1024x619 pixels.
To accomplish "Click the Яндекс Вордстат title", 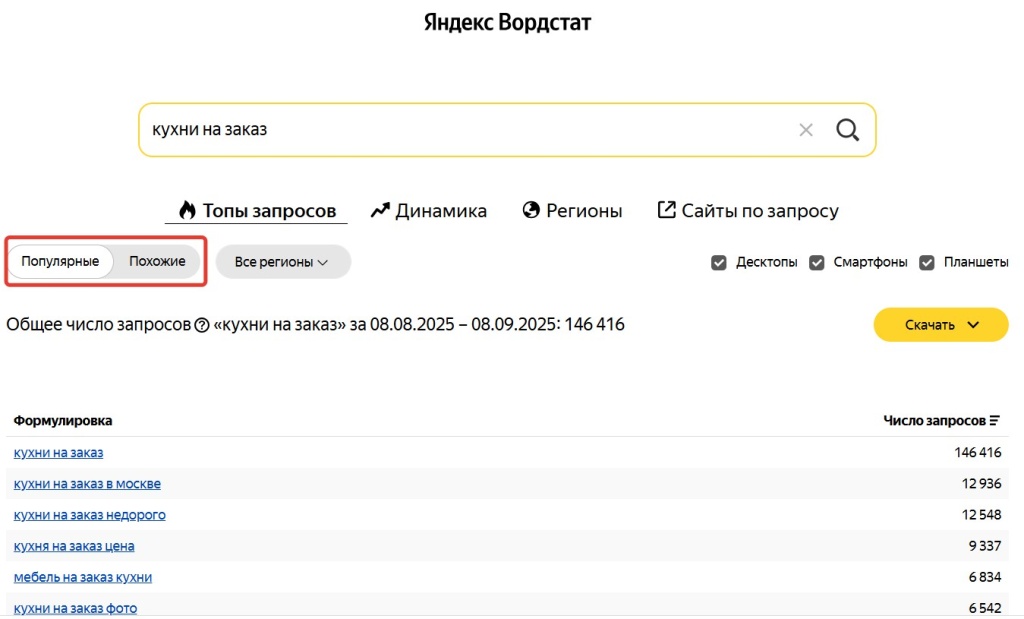I will (507, 22).
